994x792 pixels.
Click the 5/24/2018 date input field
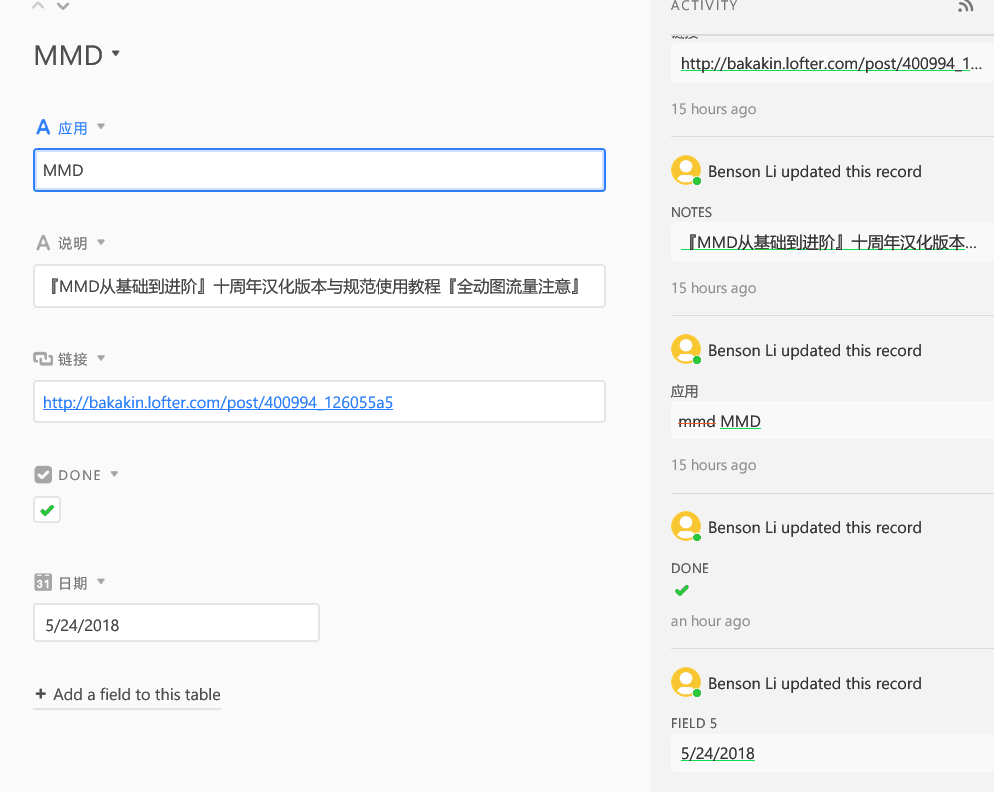coord(176,623)
